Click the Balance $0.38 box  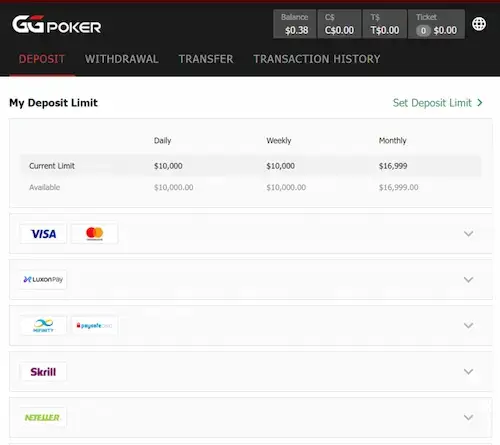295,24
